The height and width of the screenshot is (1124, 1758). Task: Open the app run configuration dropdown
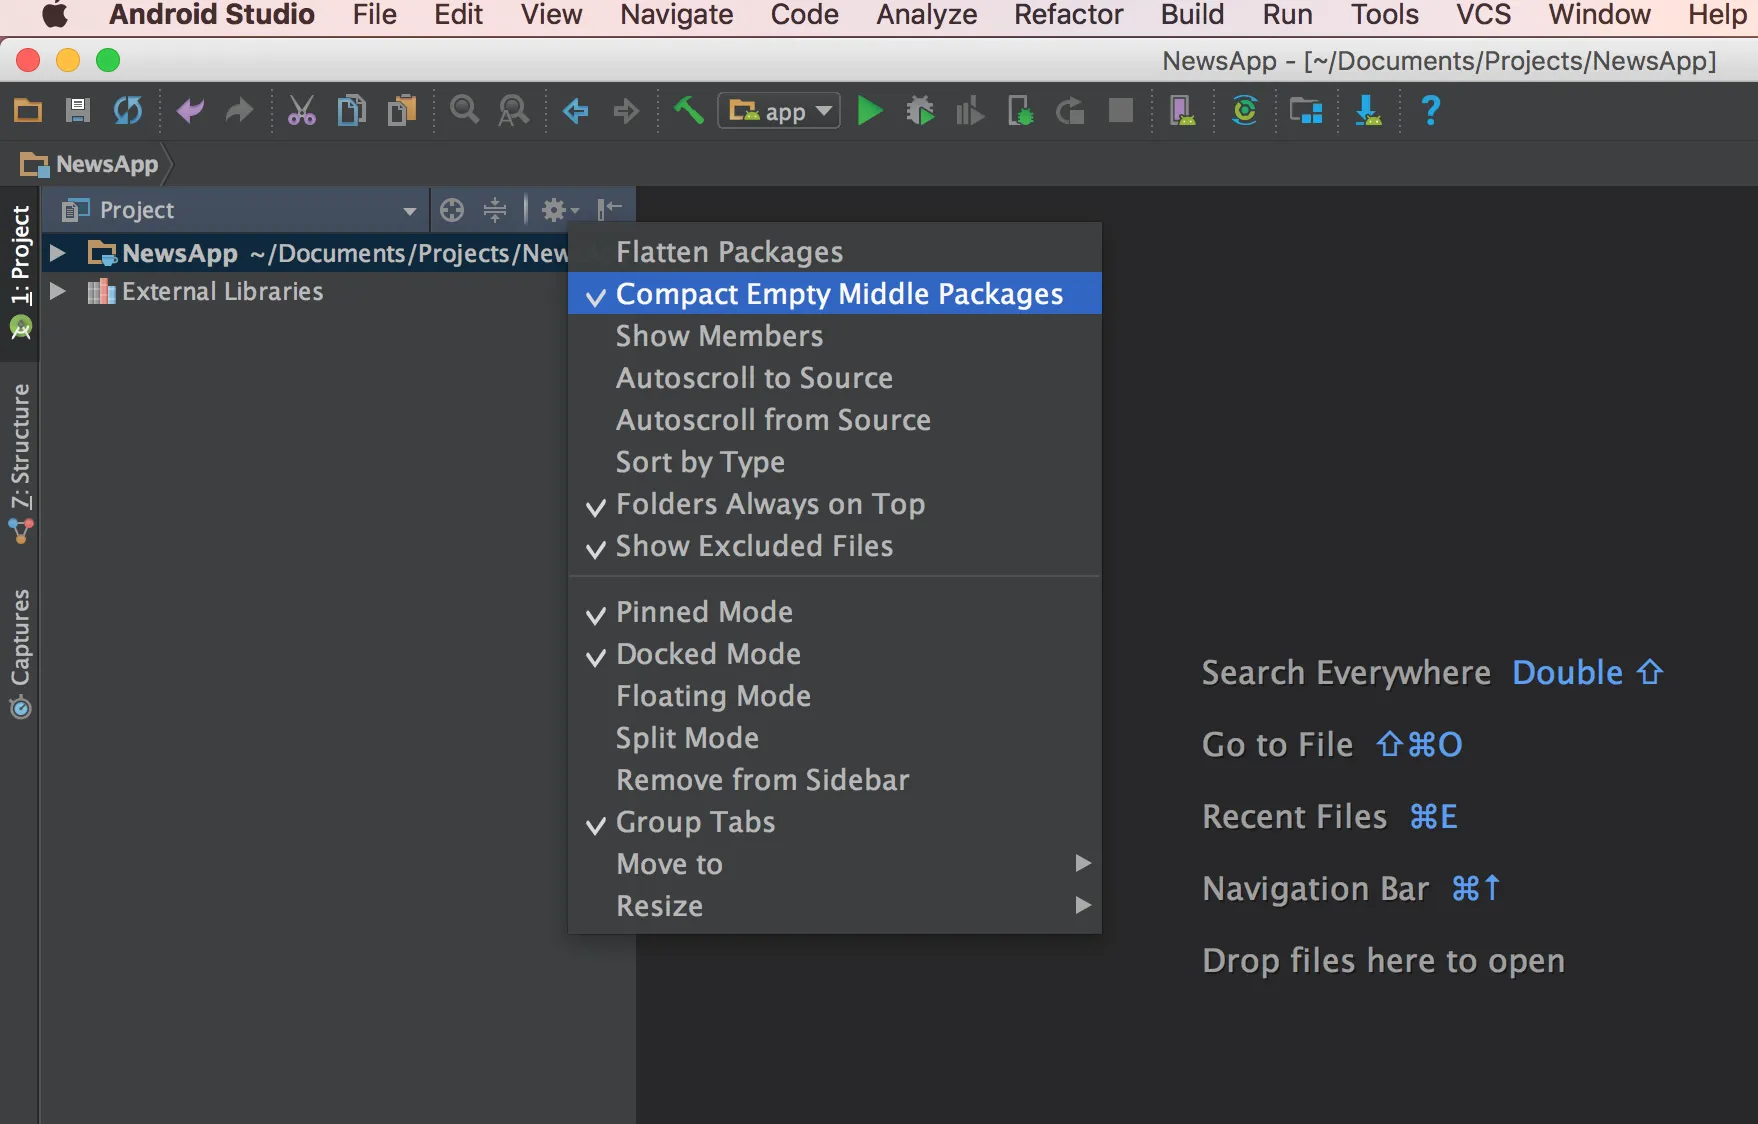779,110
